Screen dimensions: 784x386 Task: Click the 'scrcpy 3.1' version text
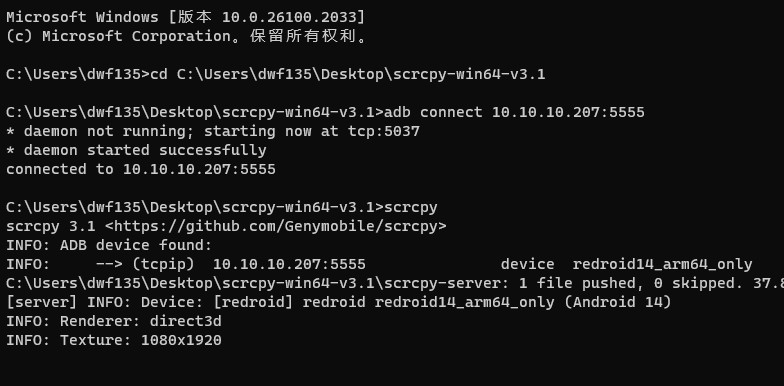click(x=50, y=226)
